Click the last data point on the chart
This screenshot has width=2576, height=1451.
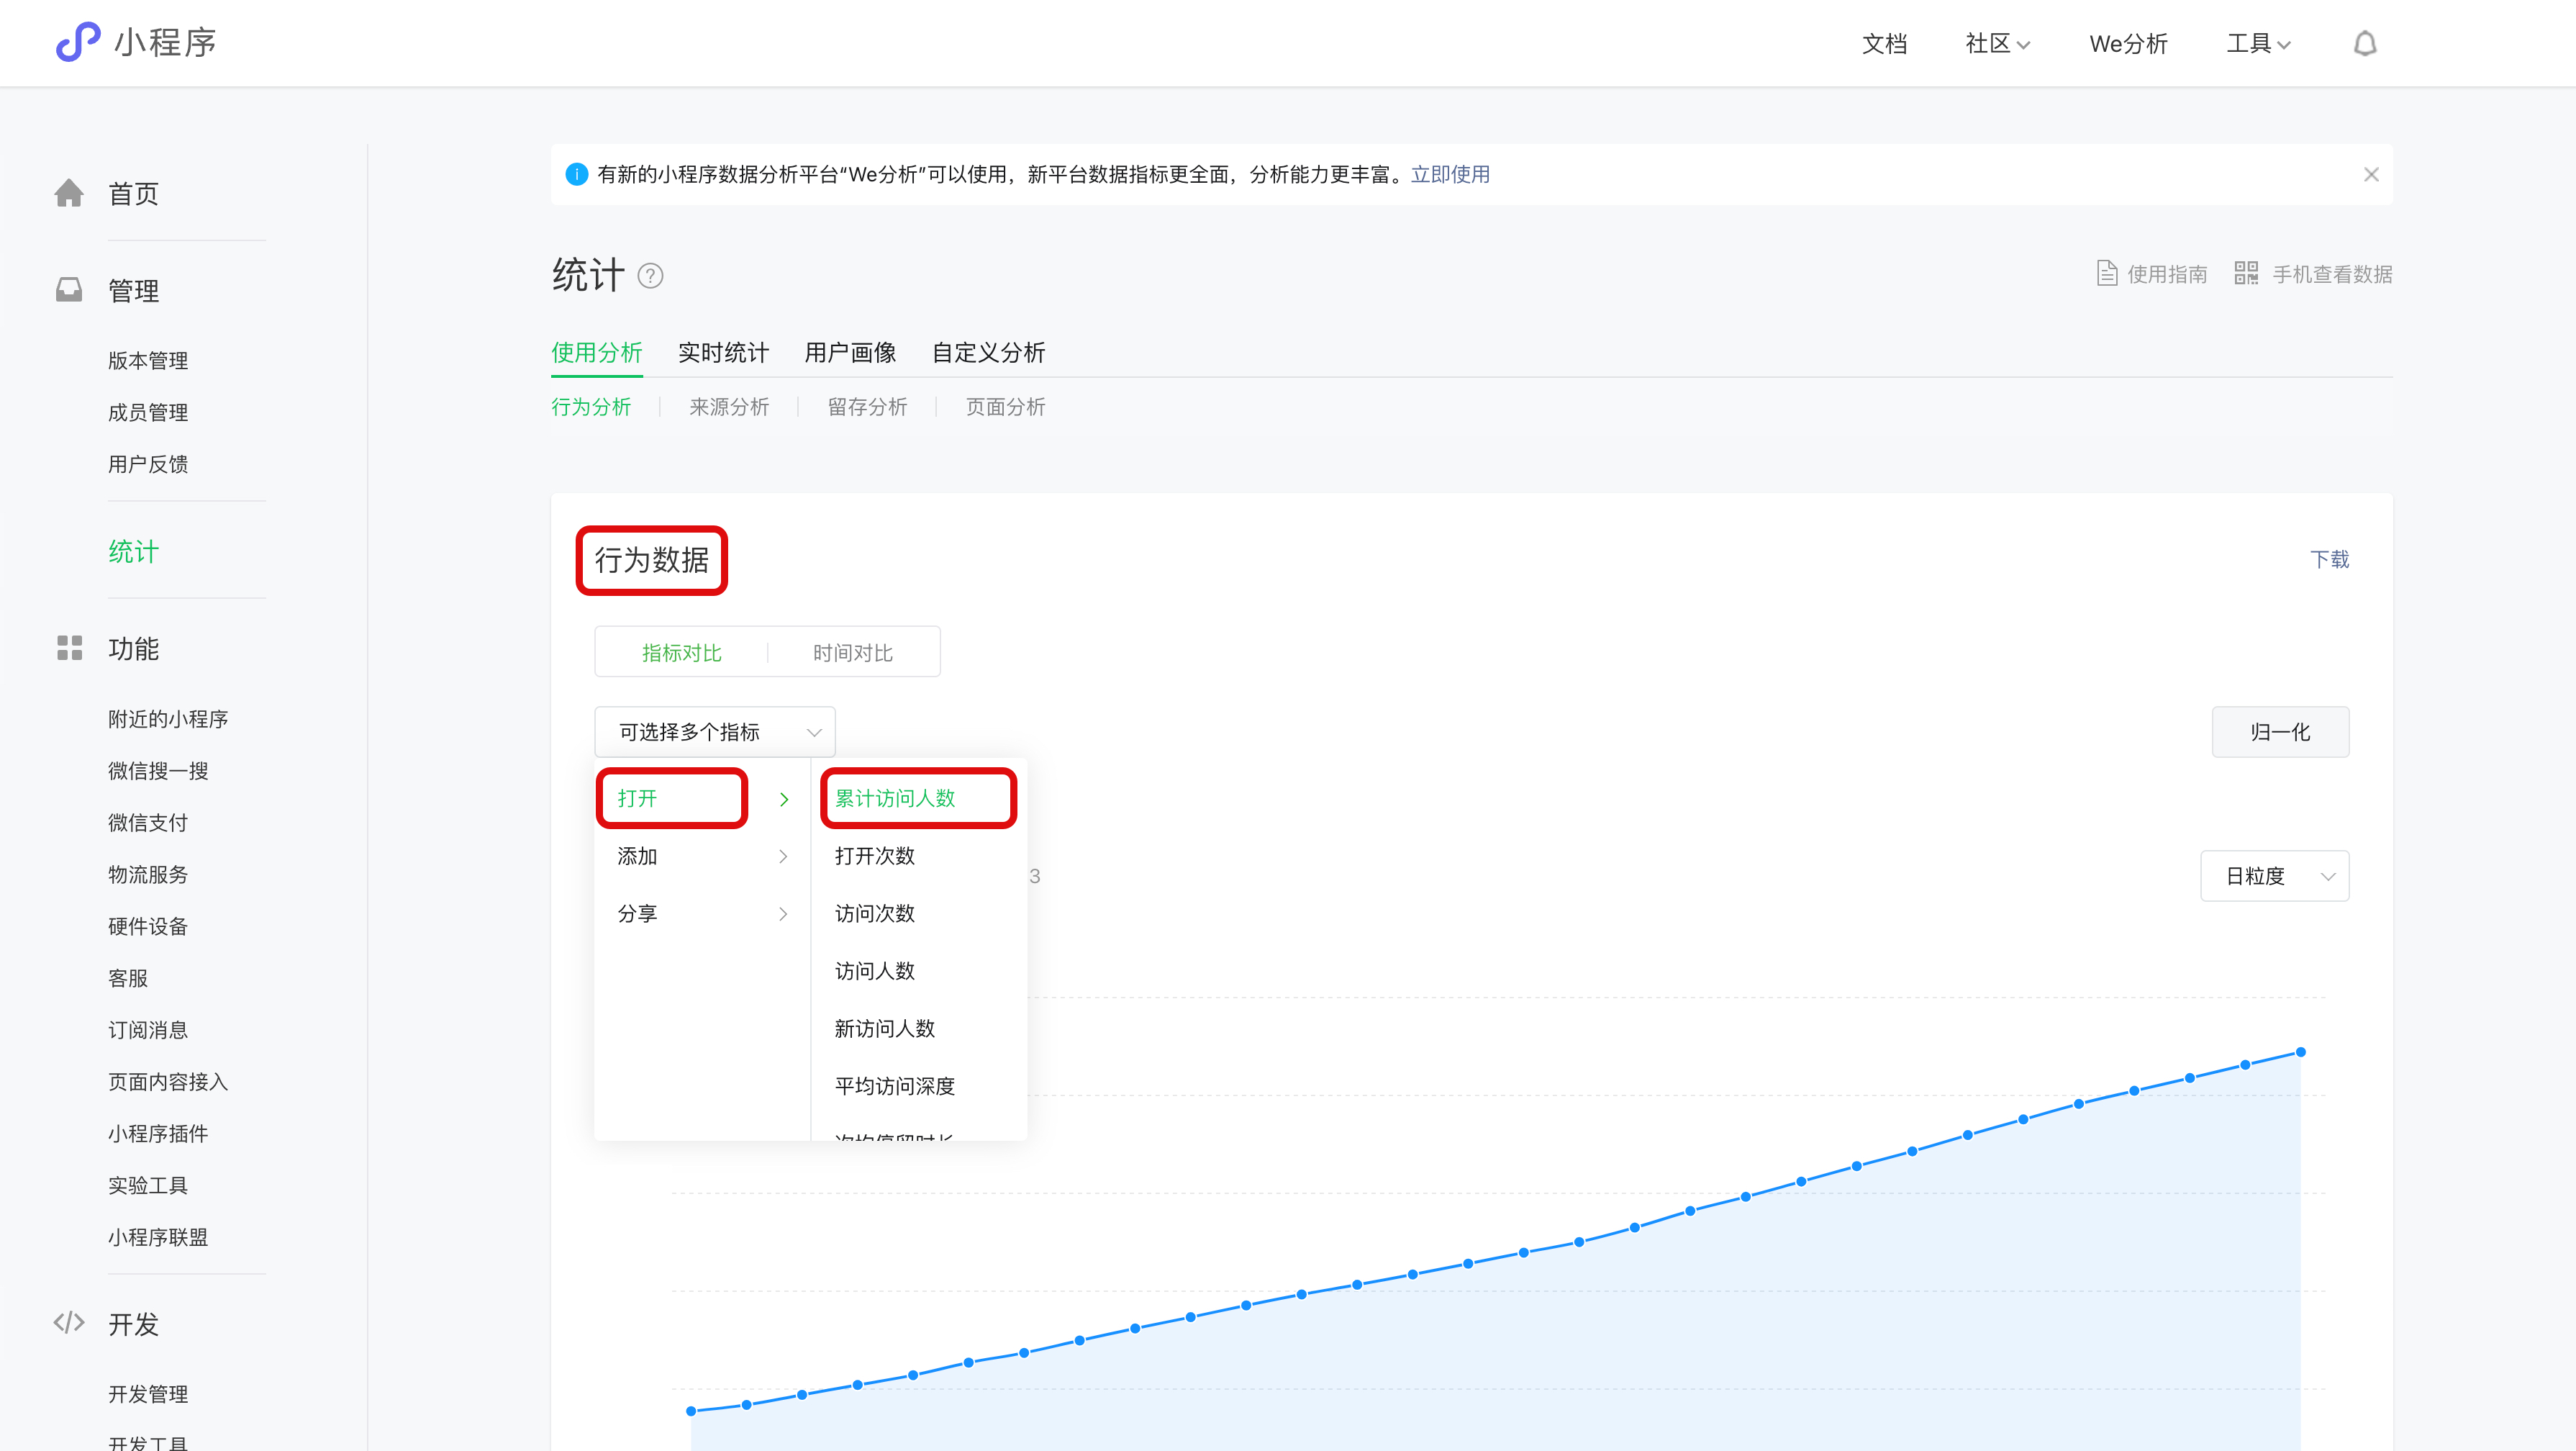click(2300, 1052)
